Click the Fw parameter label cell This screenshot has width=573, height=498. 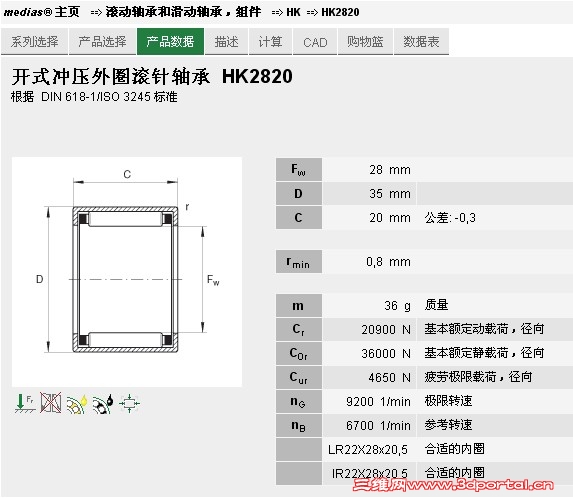pos(299,170)
